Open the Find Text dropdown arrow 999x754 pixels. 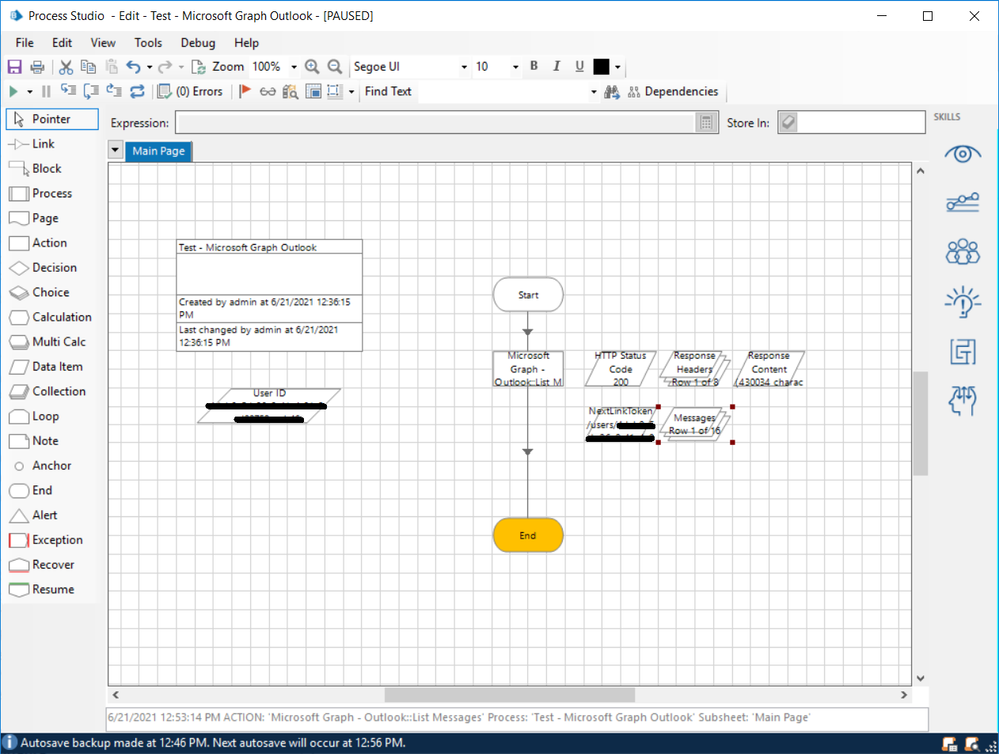click(x=594, y=92)
